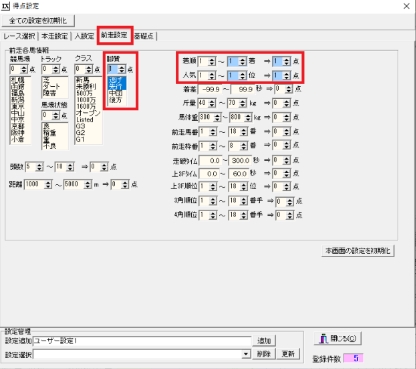
Task: Click the 人気 points spinner
Action: [282, 76]
